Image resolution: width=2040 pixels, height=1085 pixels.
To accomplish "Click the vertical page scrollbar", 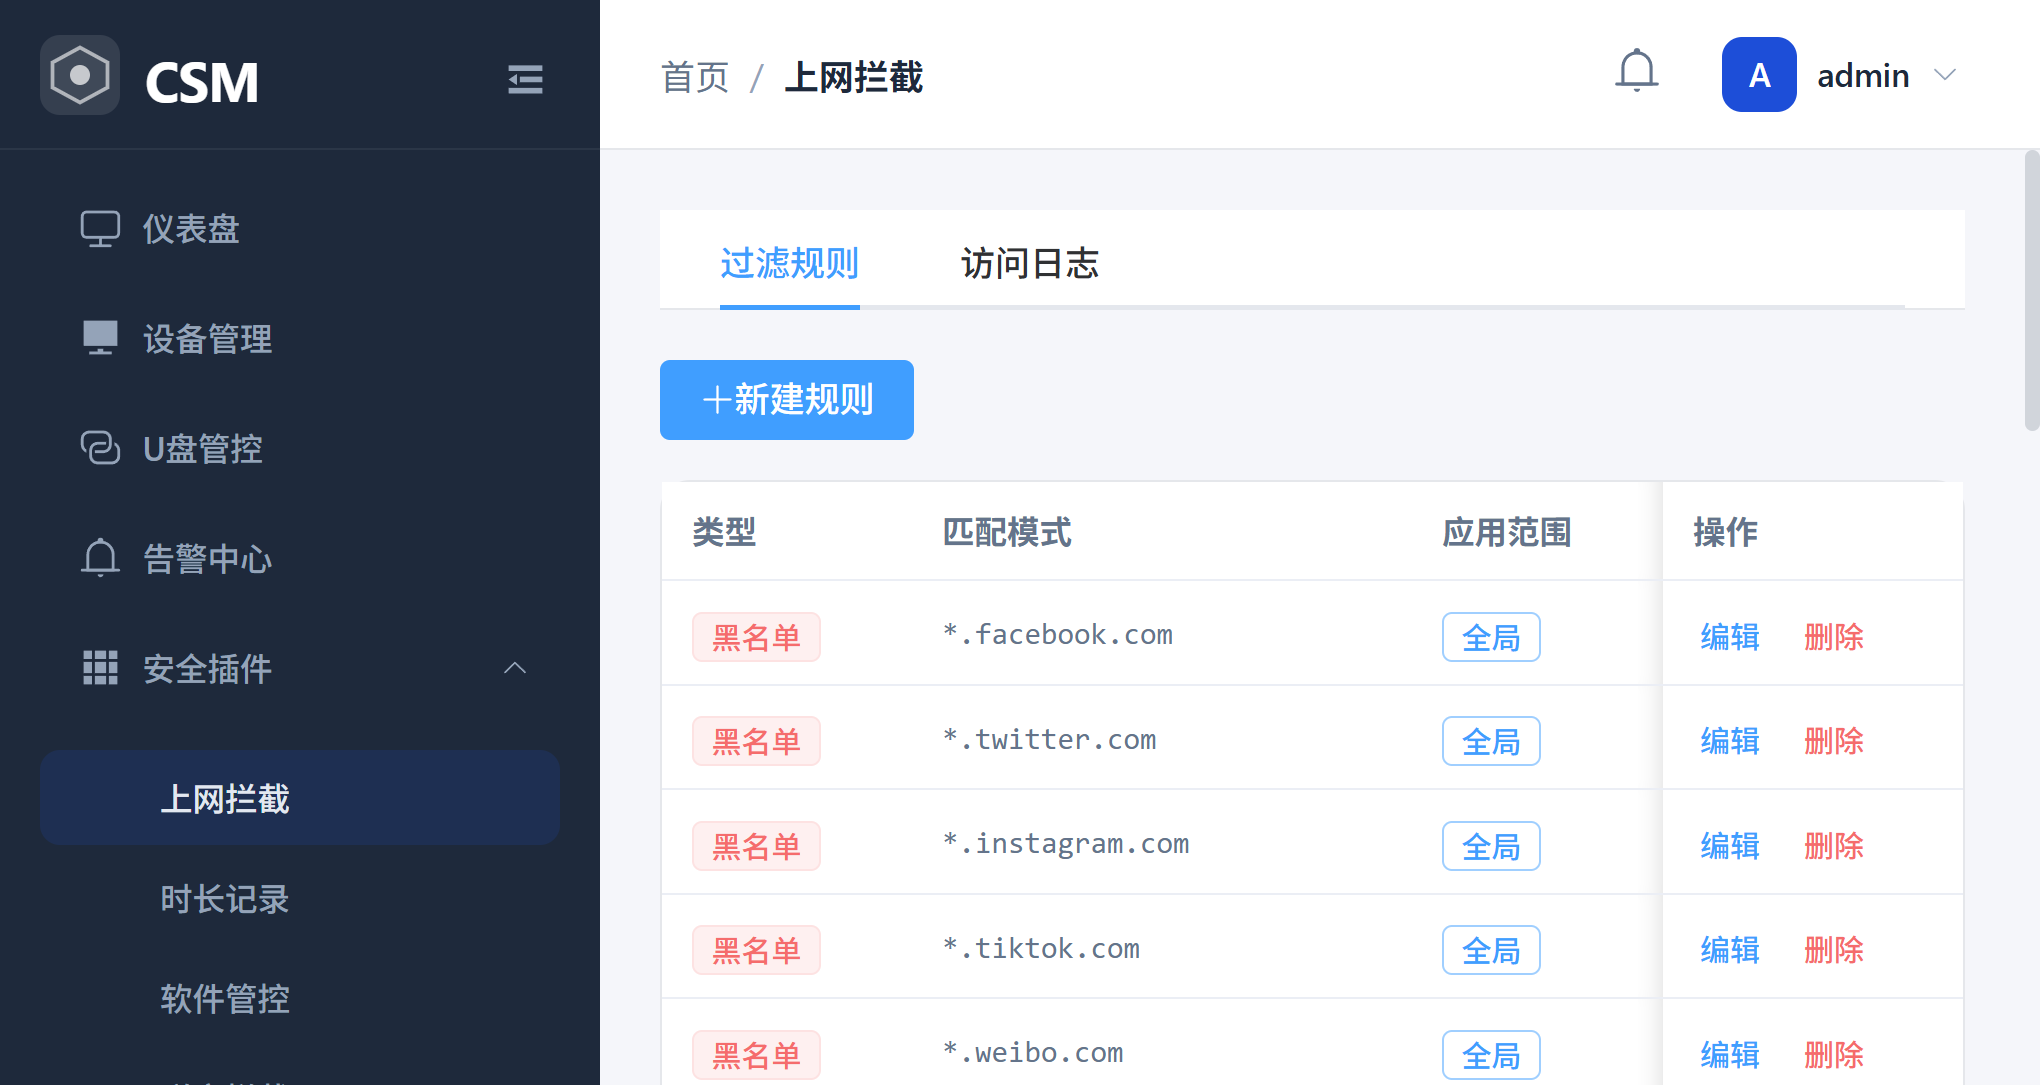I will pos(2031,290).
